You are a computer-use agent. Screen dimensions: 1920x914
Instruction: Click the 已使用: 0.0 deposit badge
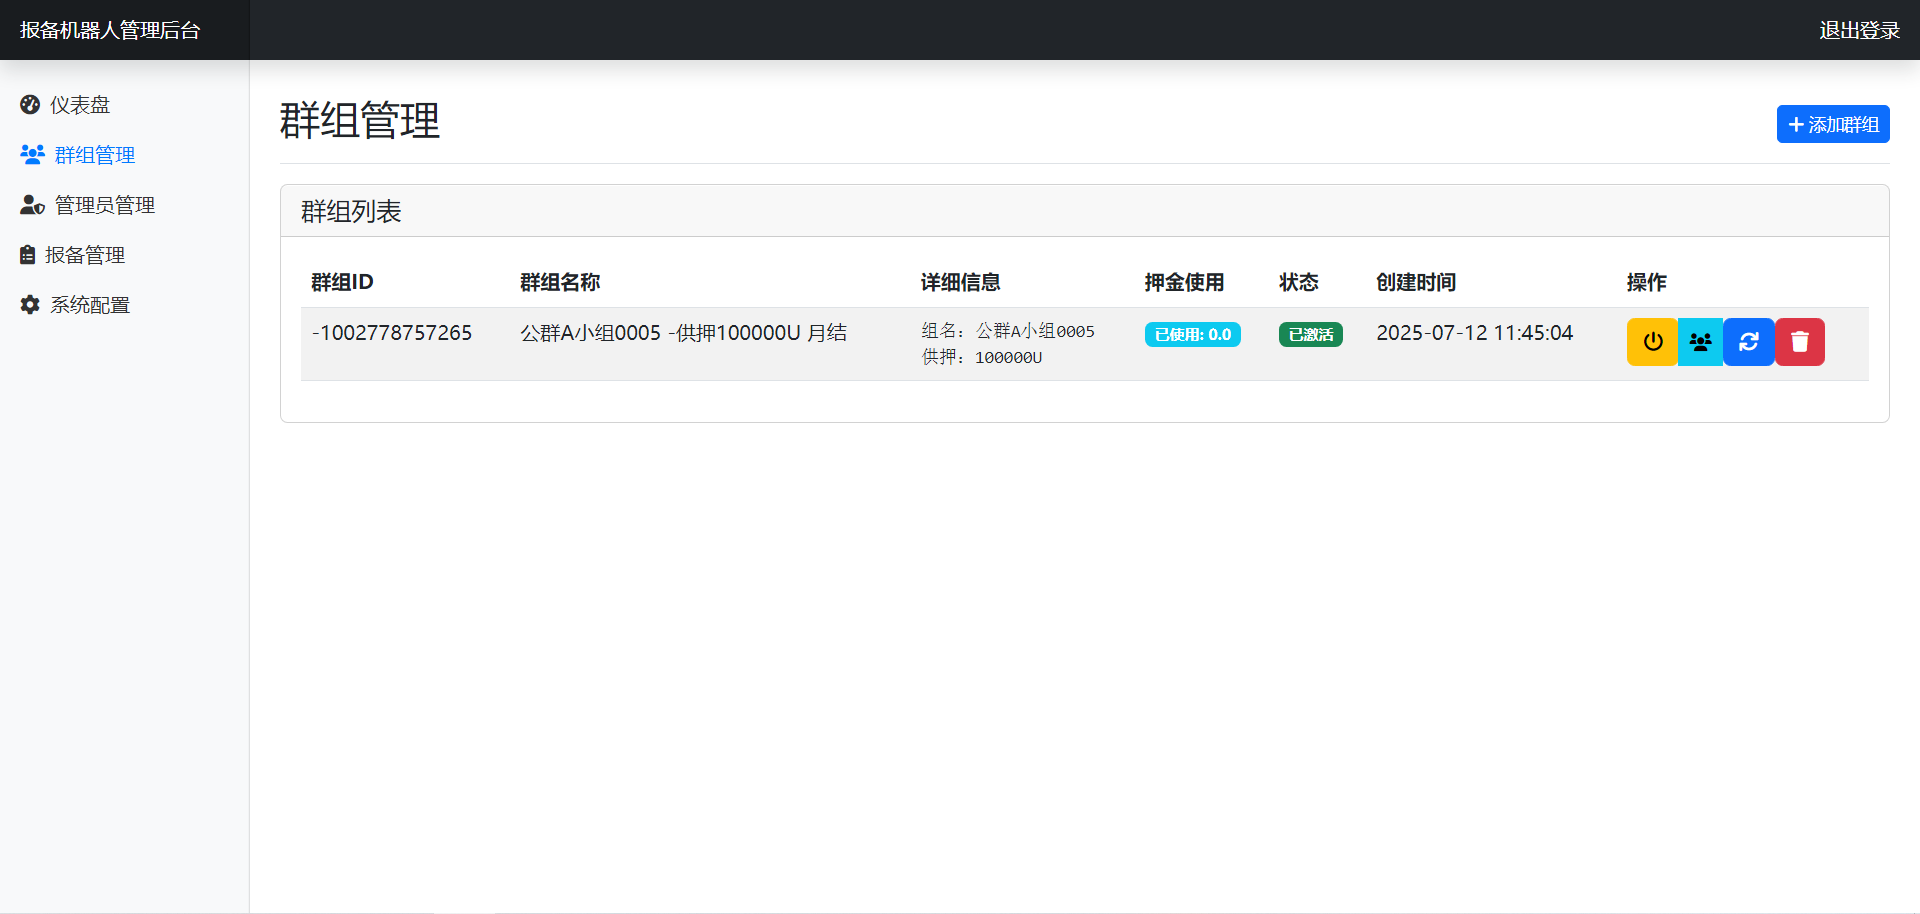tap(1192, 335)
